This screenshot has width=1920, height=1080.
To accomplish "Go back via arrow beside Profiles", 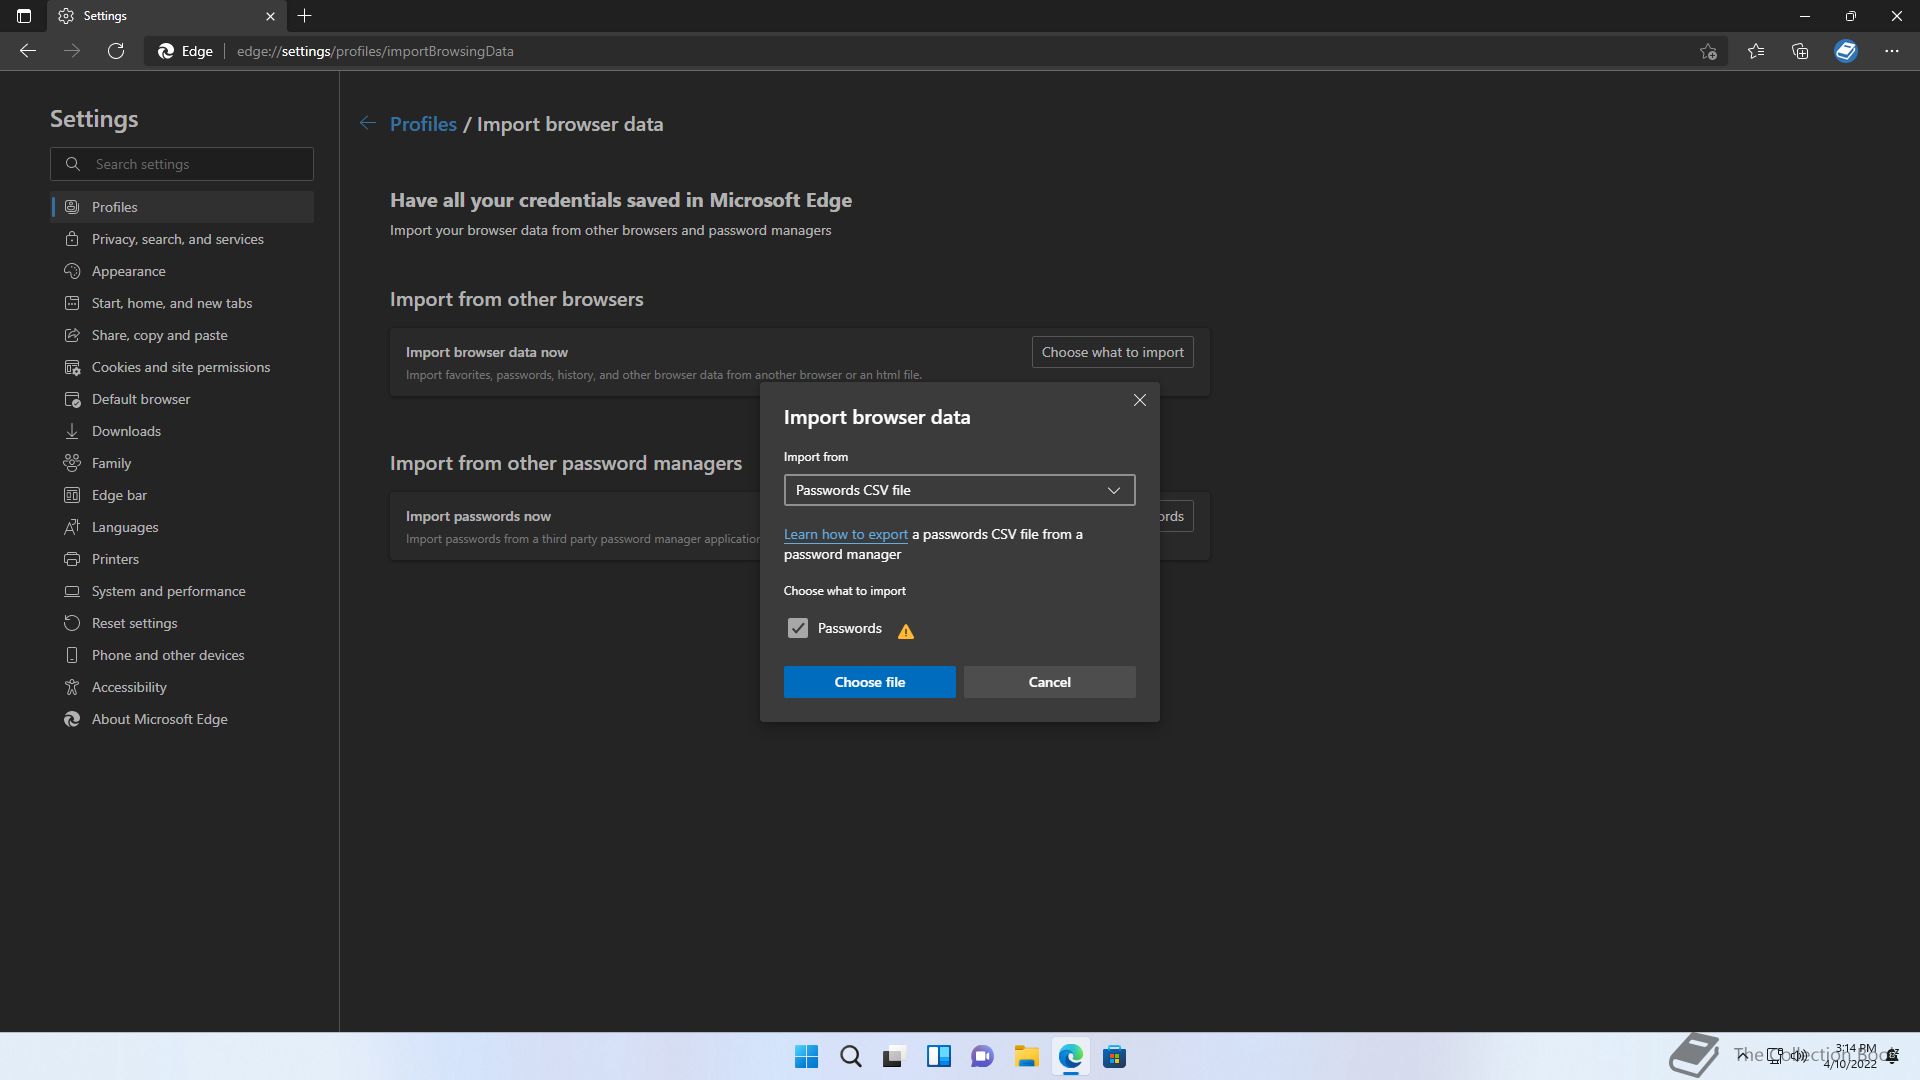I will point(368,123).
